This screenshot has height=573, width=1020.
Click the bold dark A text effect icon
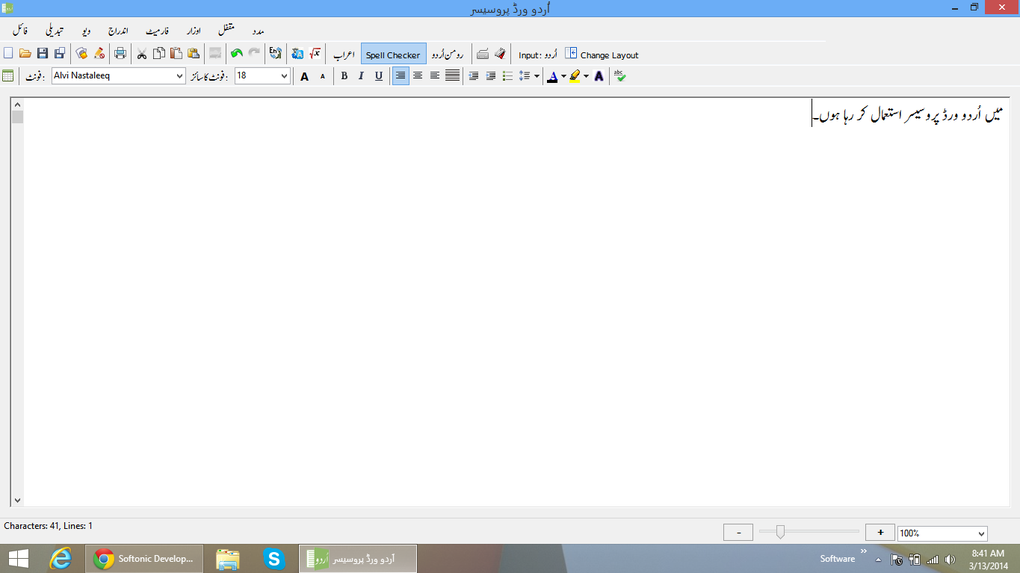[599, 76]
